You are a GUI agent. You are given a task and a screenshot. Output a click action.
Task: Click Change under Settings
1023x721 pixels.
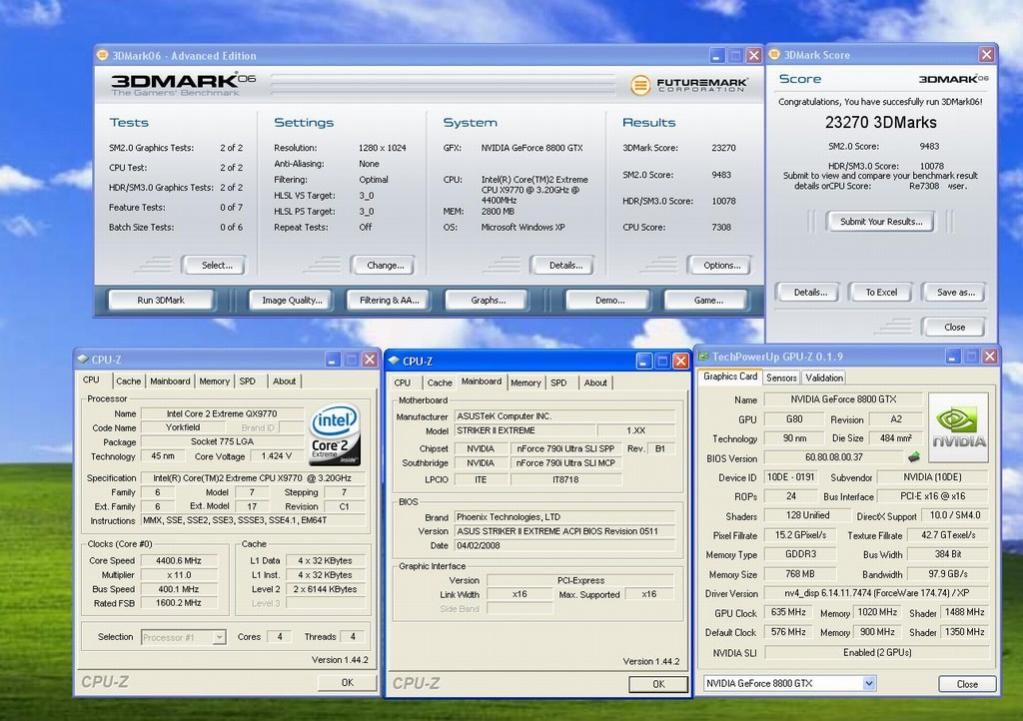[385, 265]
